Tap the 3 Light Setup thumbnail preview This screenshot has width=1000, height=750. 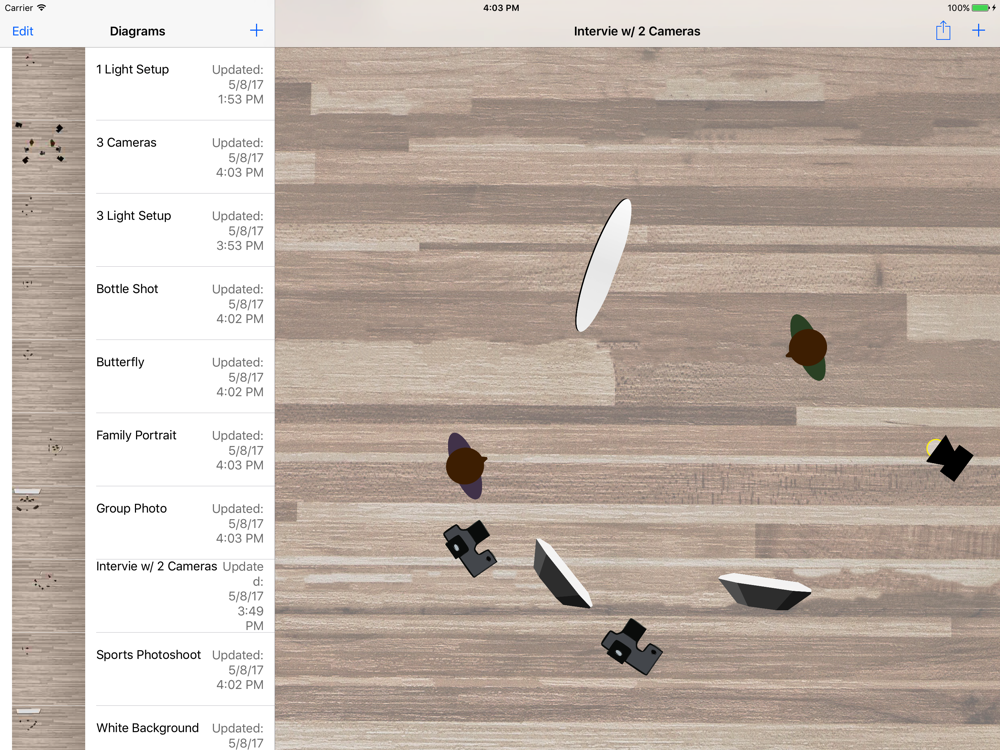coord(48,230)
